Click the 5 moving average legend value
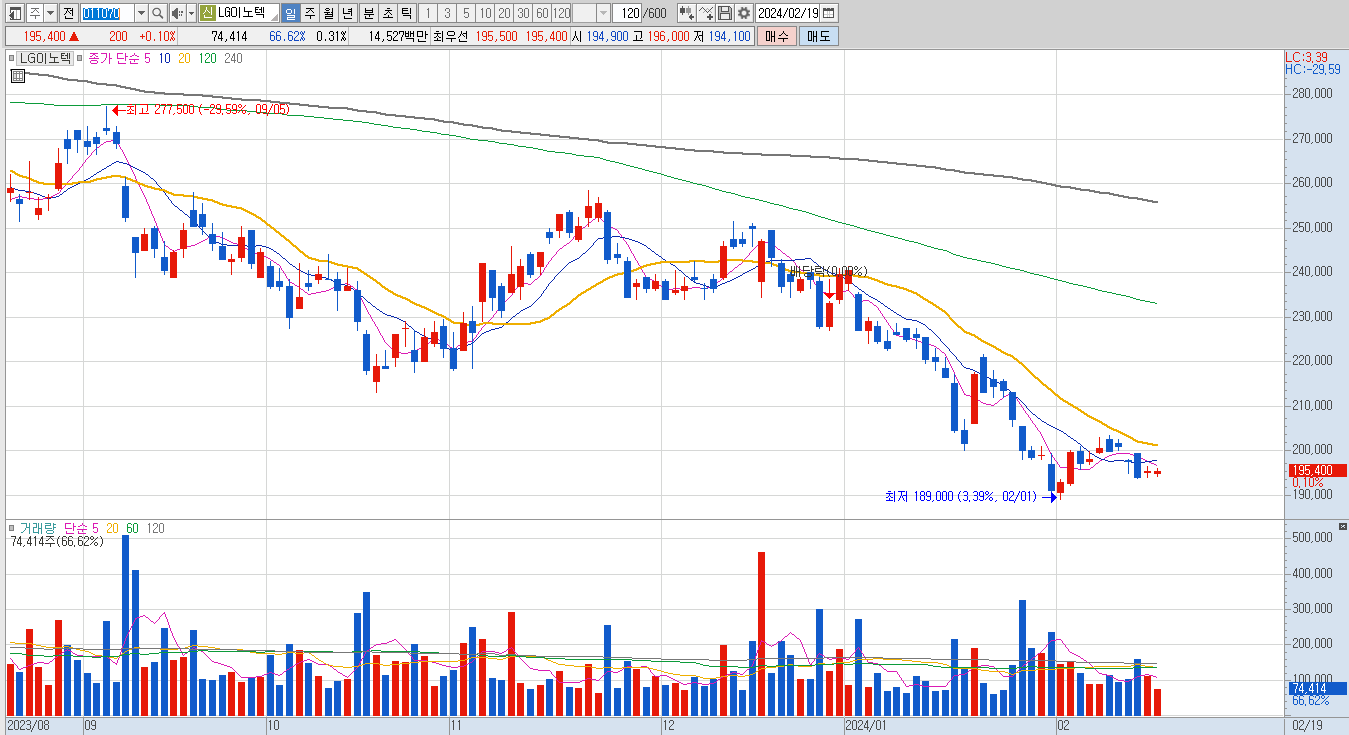 click(x=147, y=58)
